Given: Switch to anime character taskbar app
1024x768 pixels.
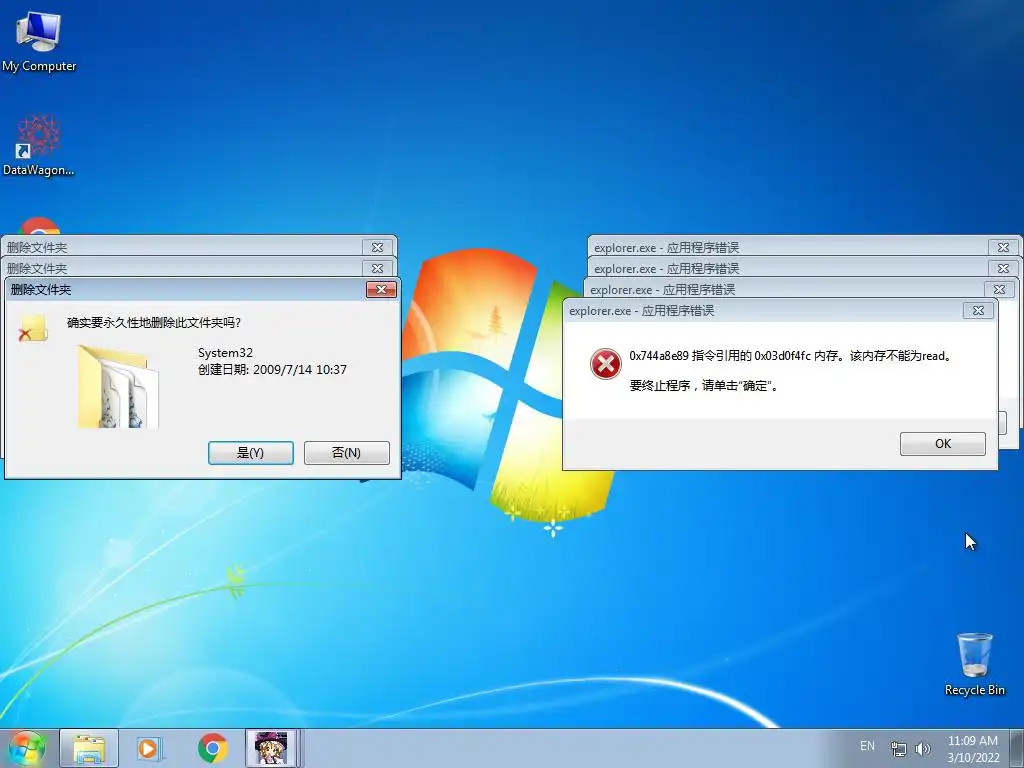Looking at the screenshot, I should [x=271, y=748].
